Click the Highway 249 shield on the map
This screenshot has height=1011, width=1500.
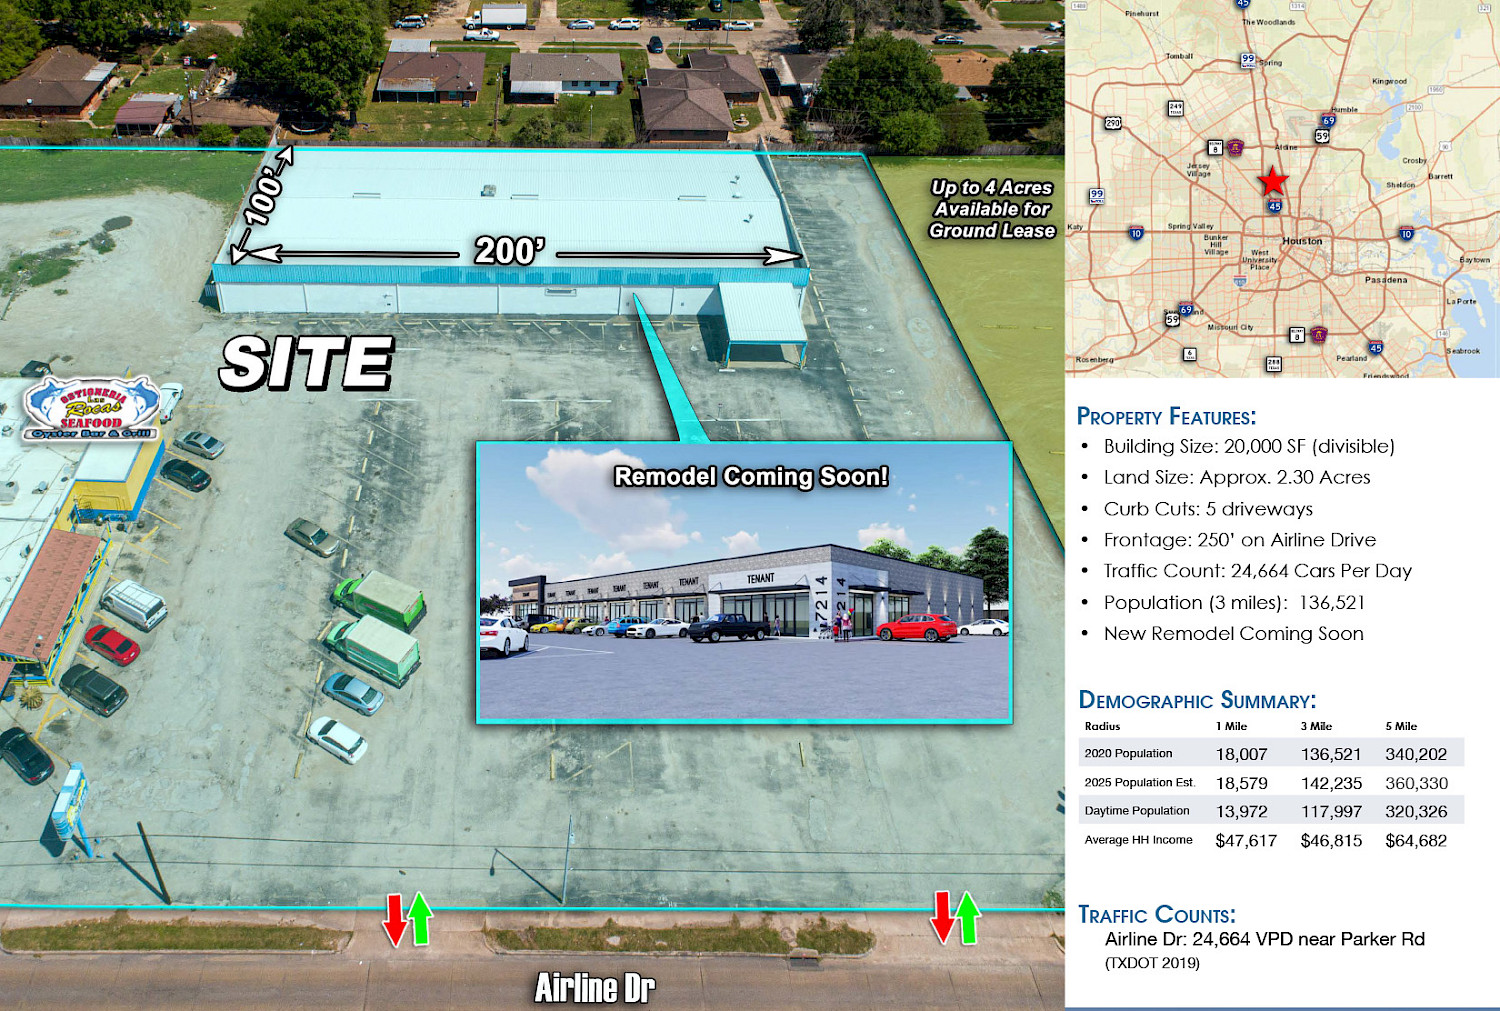(1175, 108)
